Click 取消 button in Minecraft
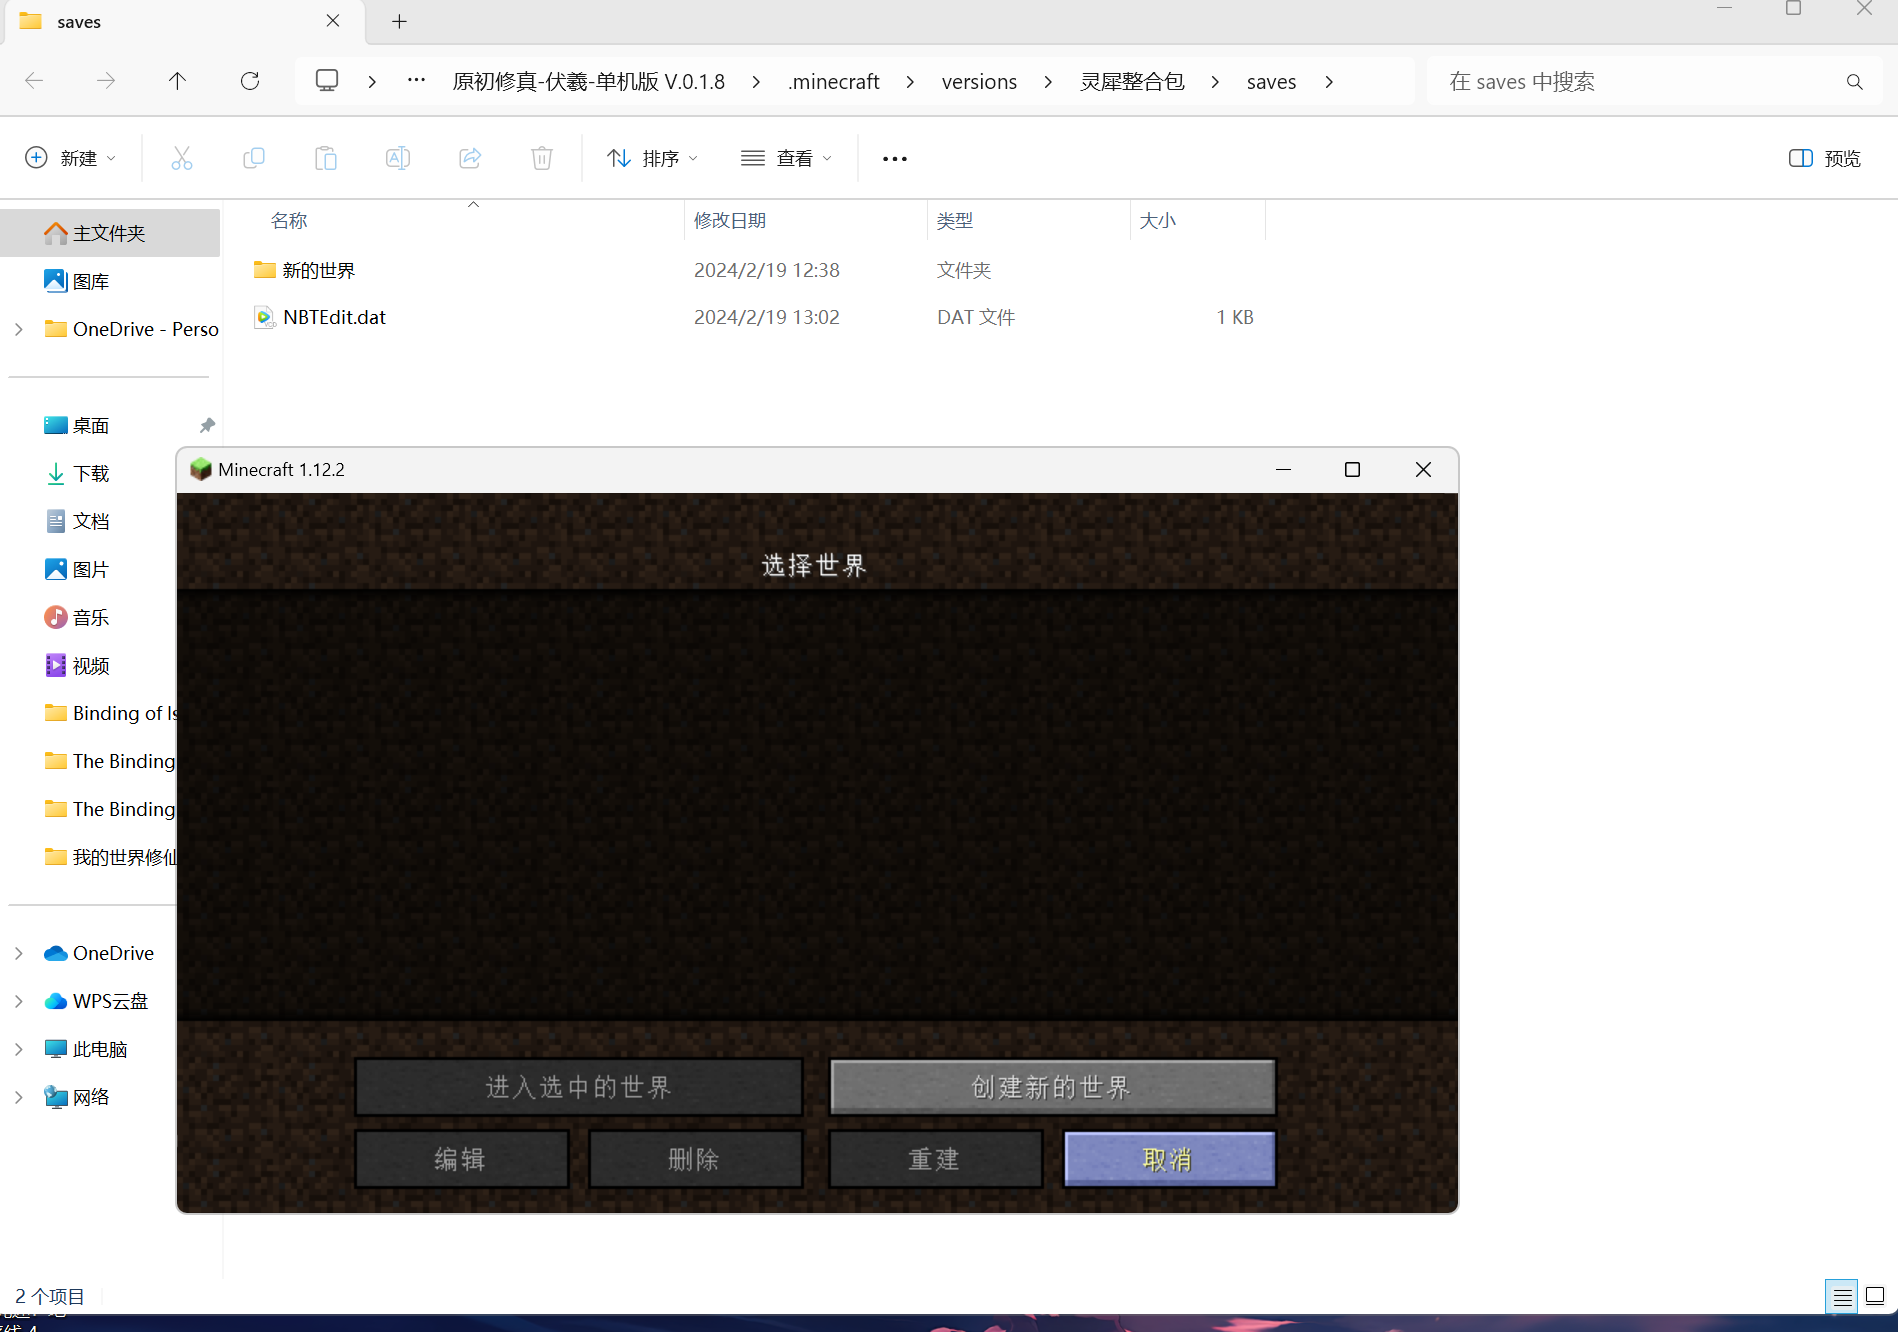 [x=1169, y=1159]
